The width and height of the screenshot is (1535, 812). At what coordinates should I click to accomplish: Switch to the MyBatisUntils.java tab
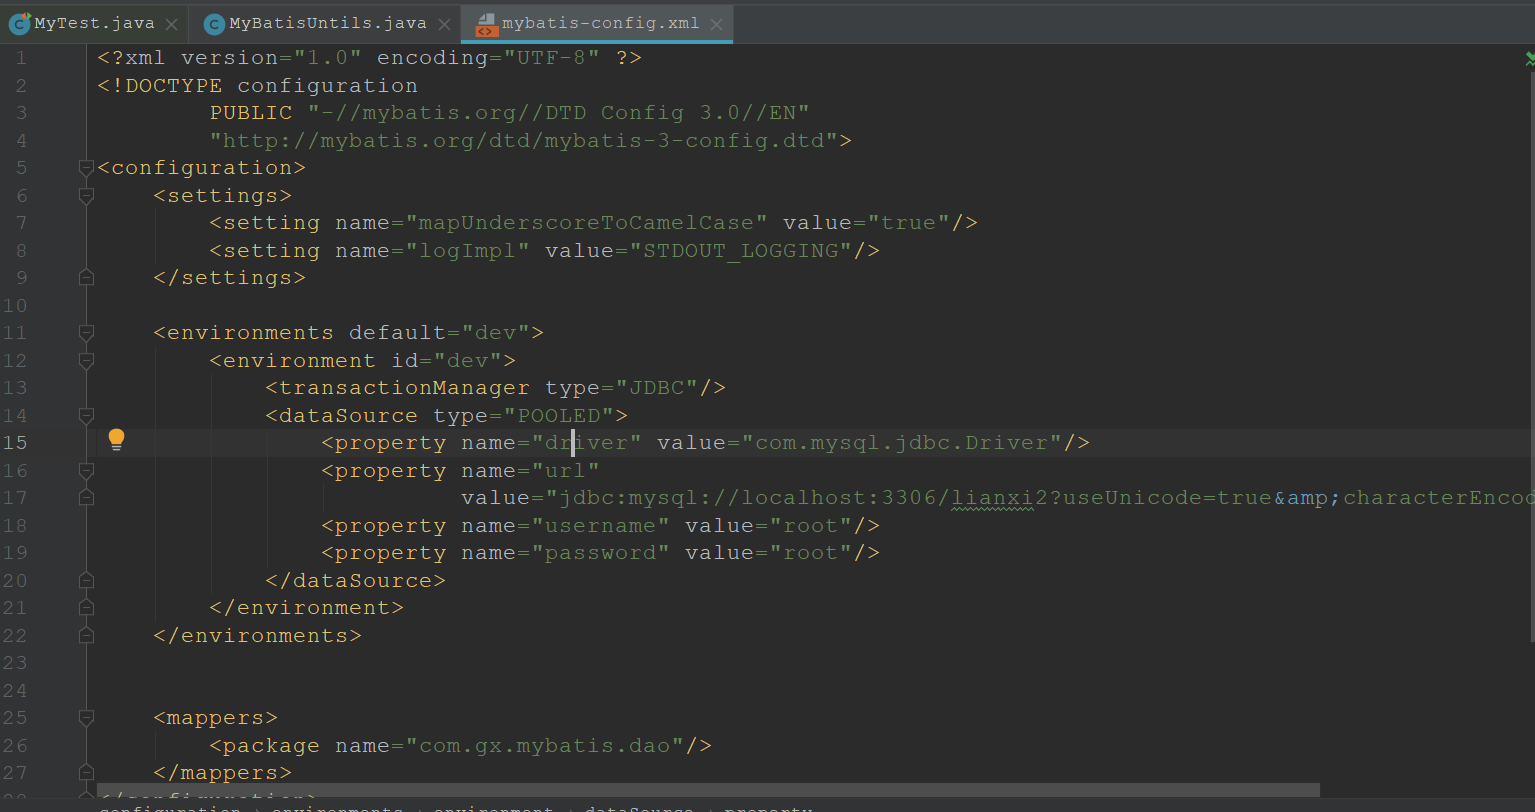click(x=327, y=23)
